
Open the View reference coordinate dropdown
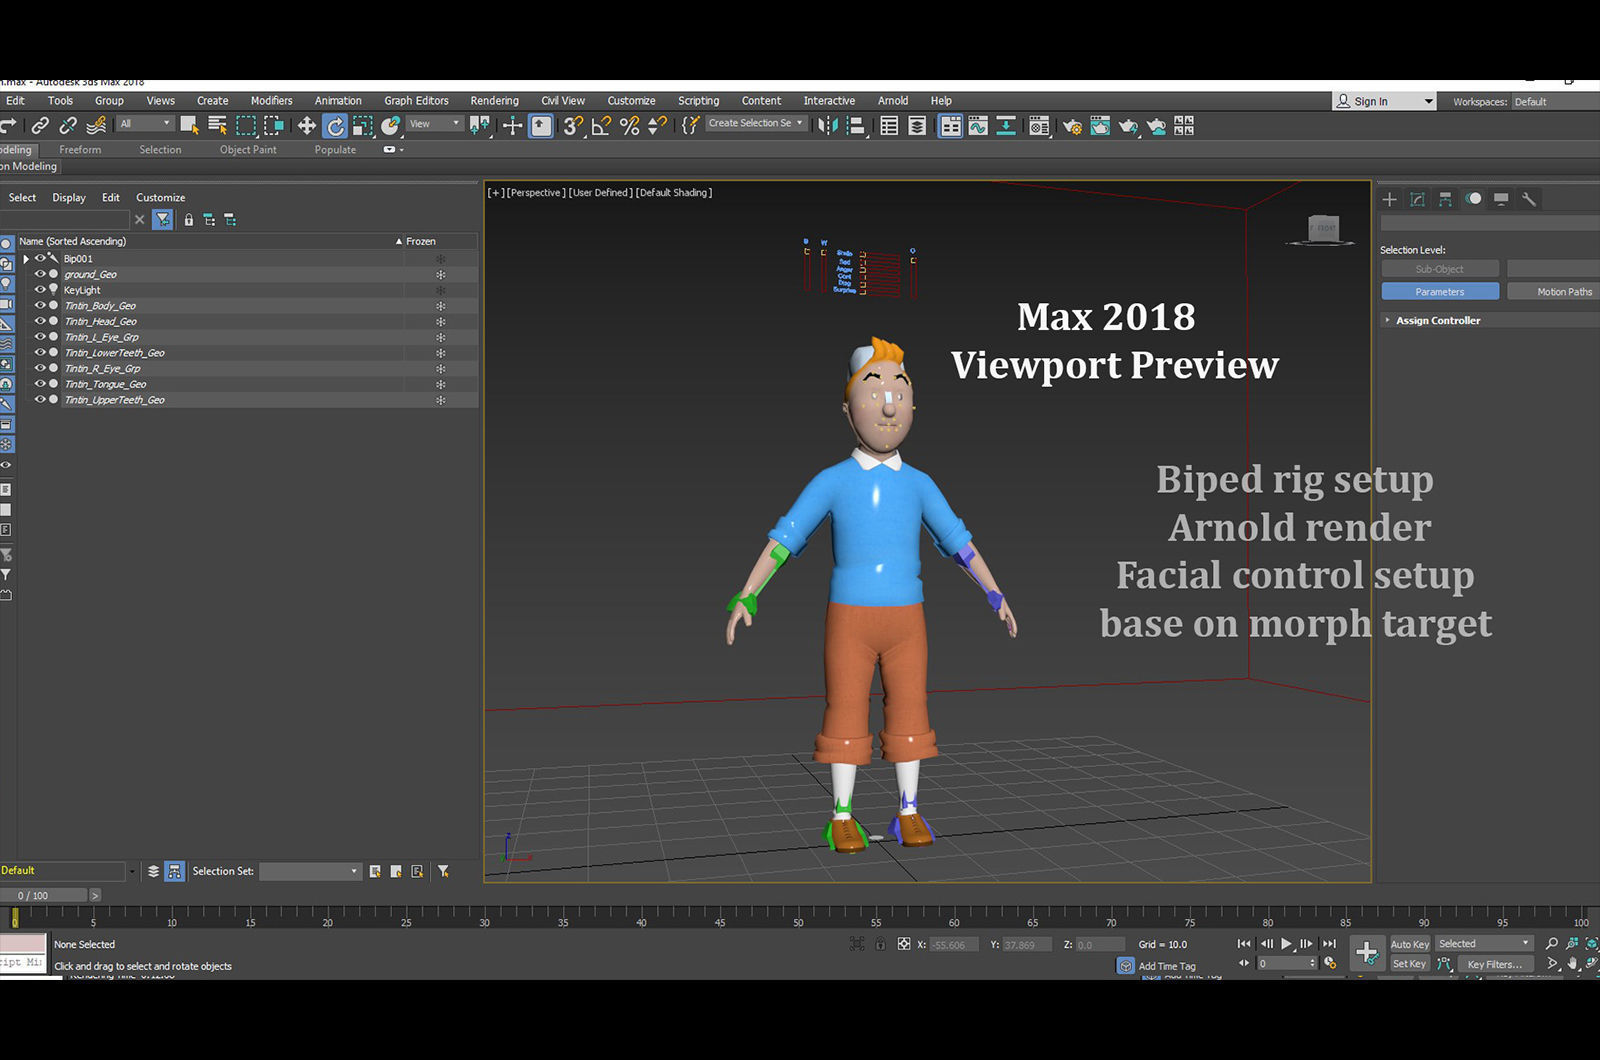tap(435, 124)
